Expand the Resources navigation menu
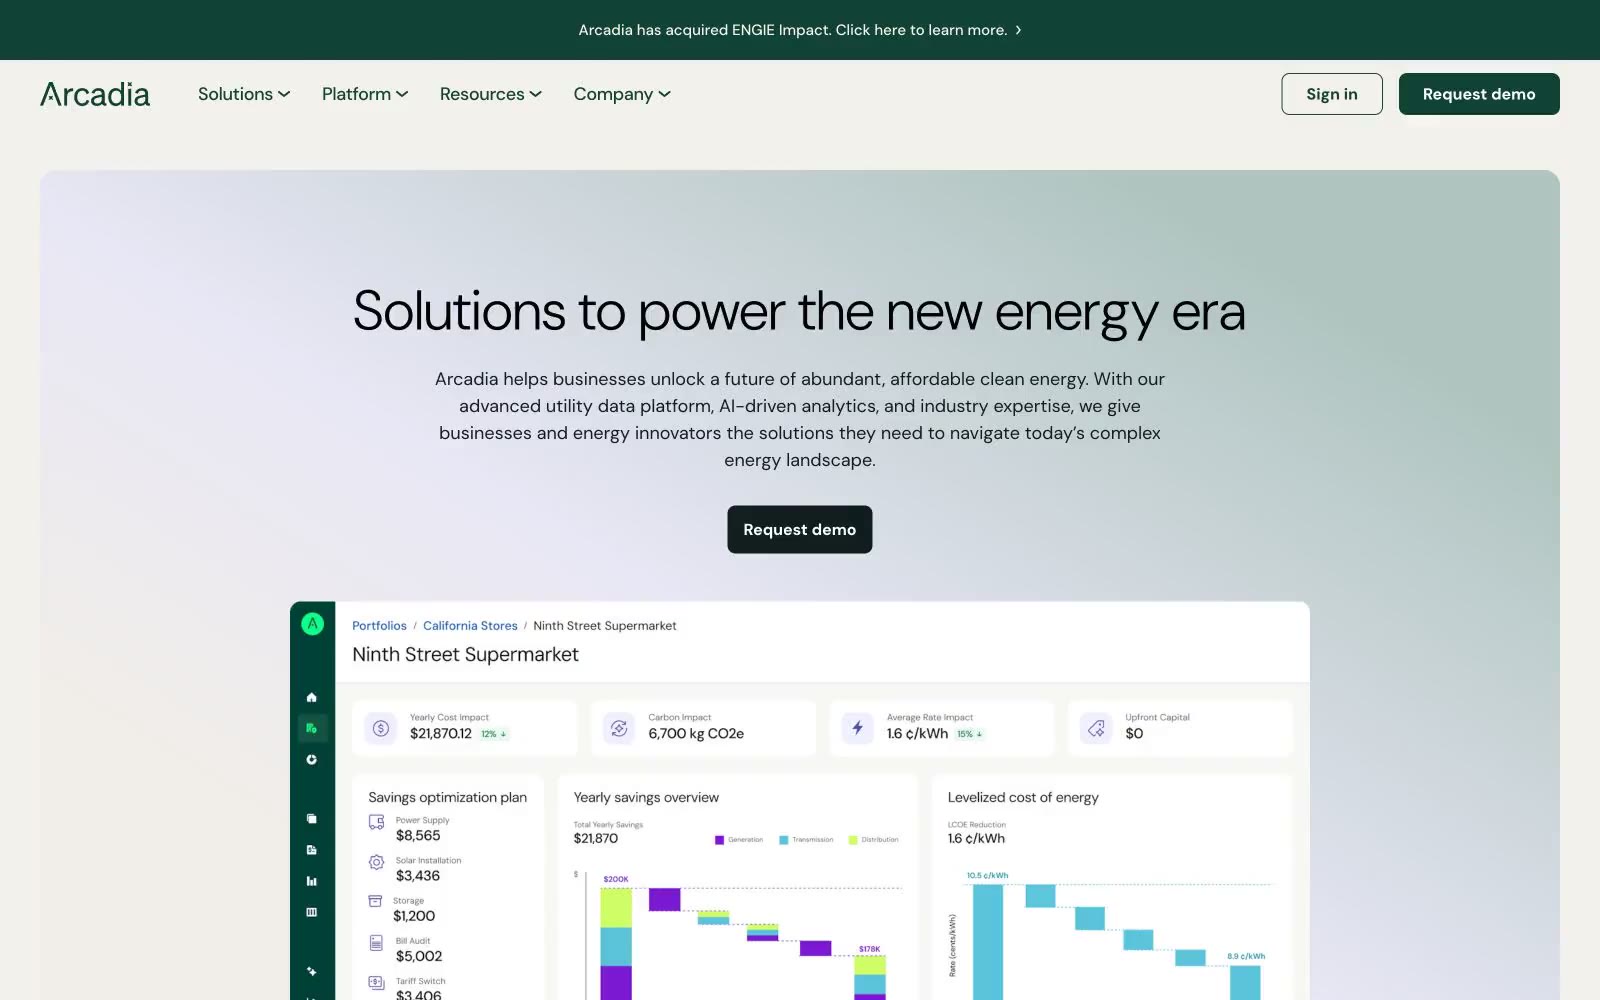 pyautogui.click(x=491, y=94)
